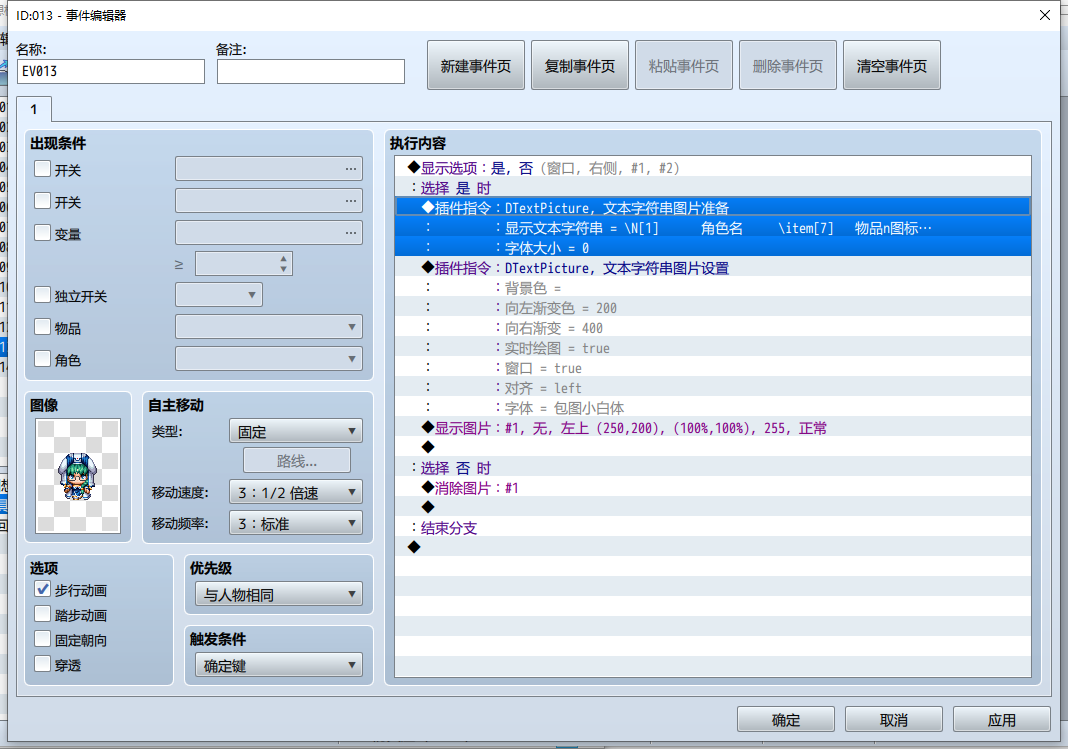Screen dimensions: 1068x749
Task: Click the event character sprite image
Action: (x=78, y=476)
